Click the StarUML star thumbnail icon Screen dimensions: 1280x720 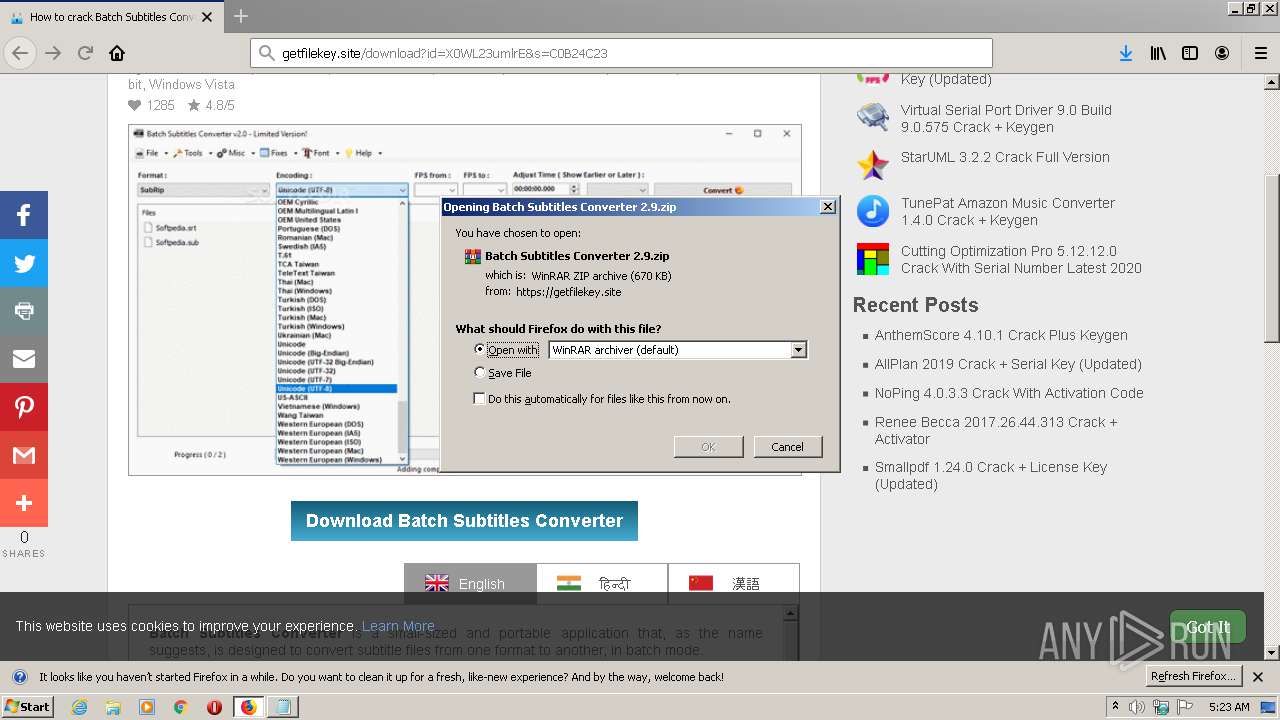[873, 164]
